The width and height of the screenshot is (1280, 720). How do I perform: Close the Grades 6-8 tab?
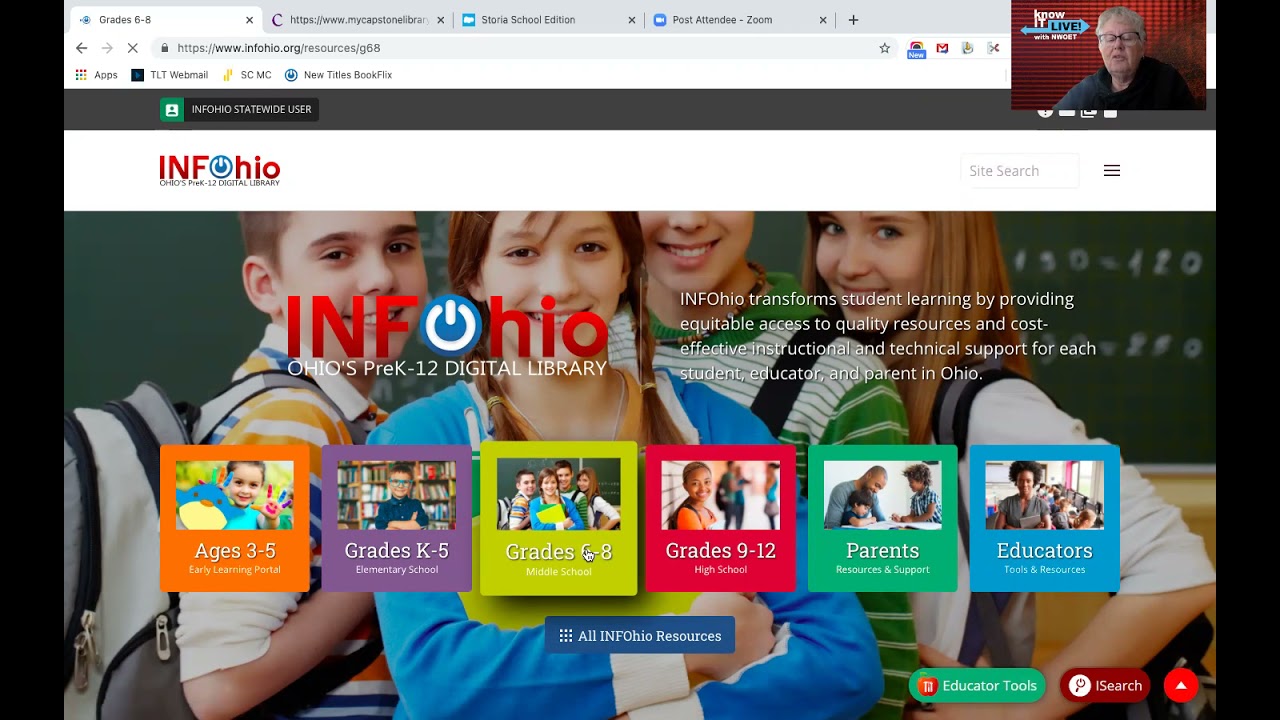coord(249,20)
